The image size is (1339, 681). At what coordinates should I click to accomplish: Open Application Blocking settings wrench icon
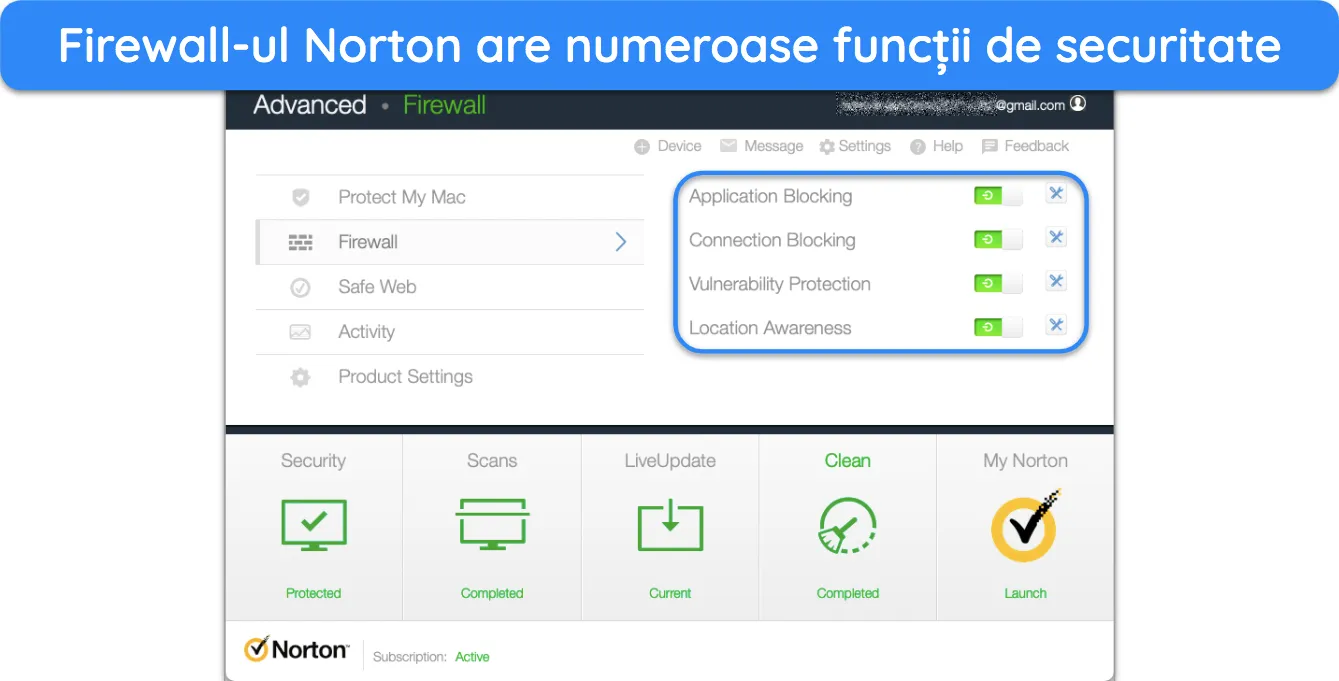point(1055,194)
